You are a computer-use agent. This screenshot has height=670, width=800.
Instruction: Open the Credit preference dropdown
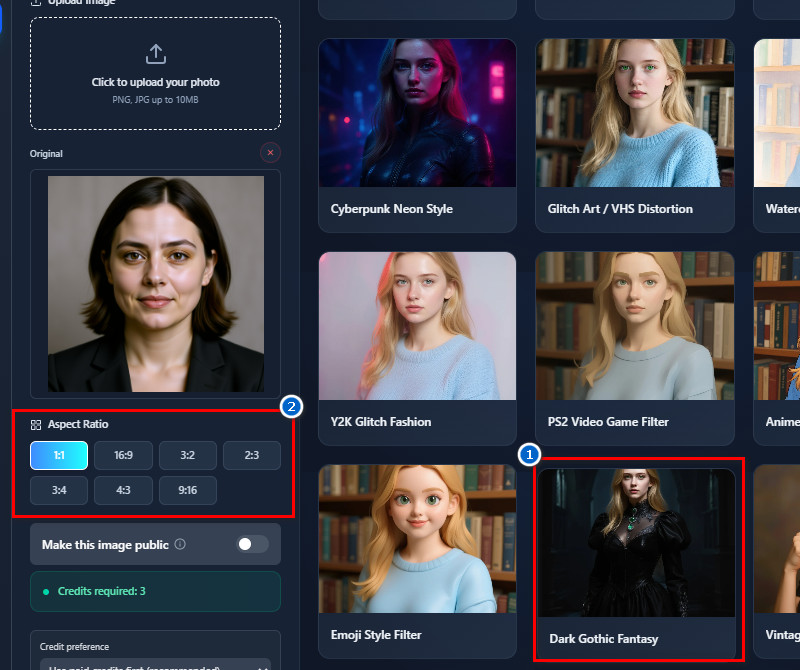156,664
